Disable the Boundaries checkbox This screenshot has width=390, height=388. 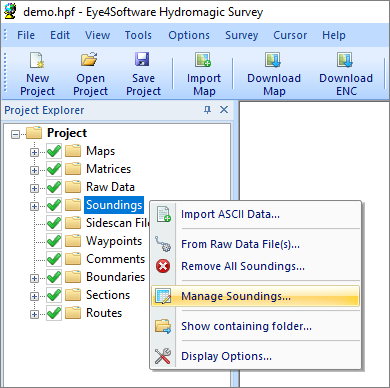[x=54, y=277]
